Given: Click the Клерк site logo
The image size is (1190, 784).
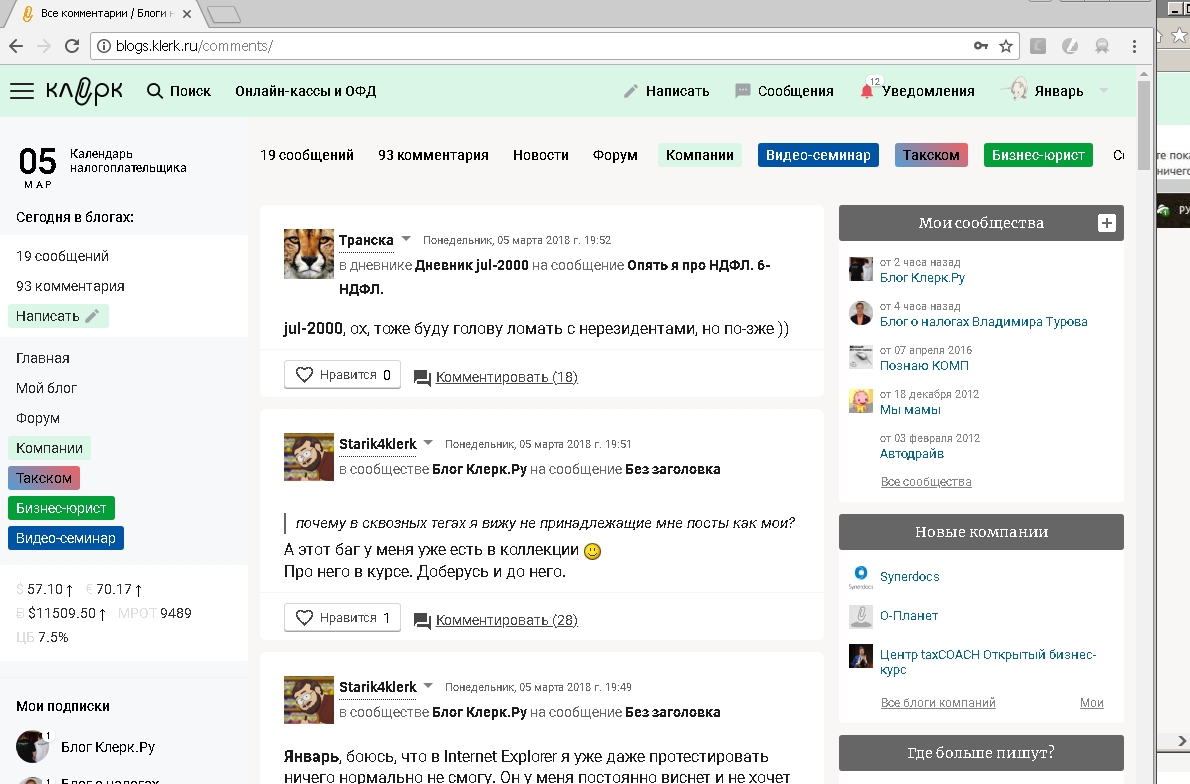Looking at the screenshot, I should [84, 91].
